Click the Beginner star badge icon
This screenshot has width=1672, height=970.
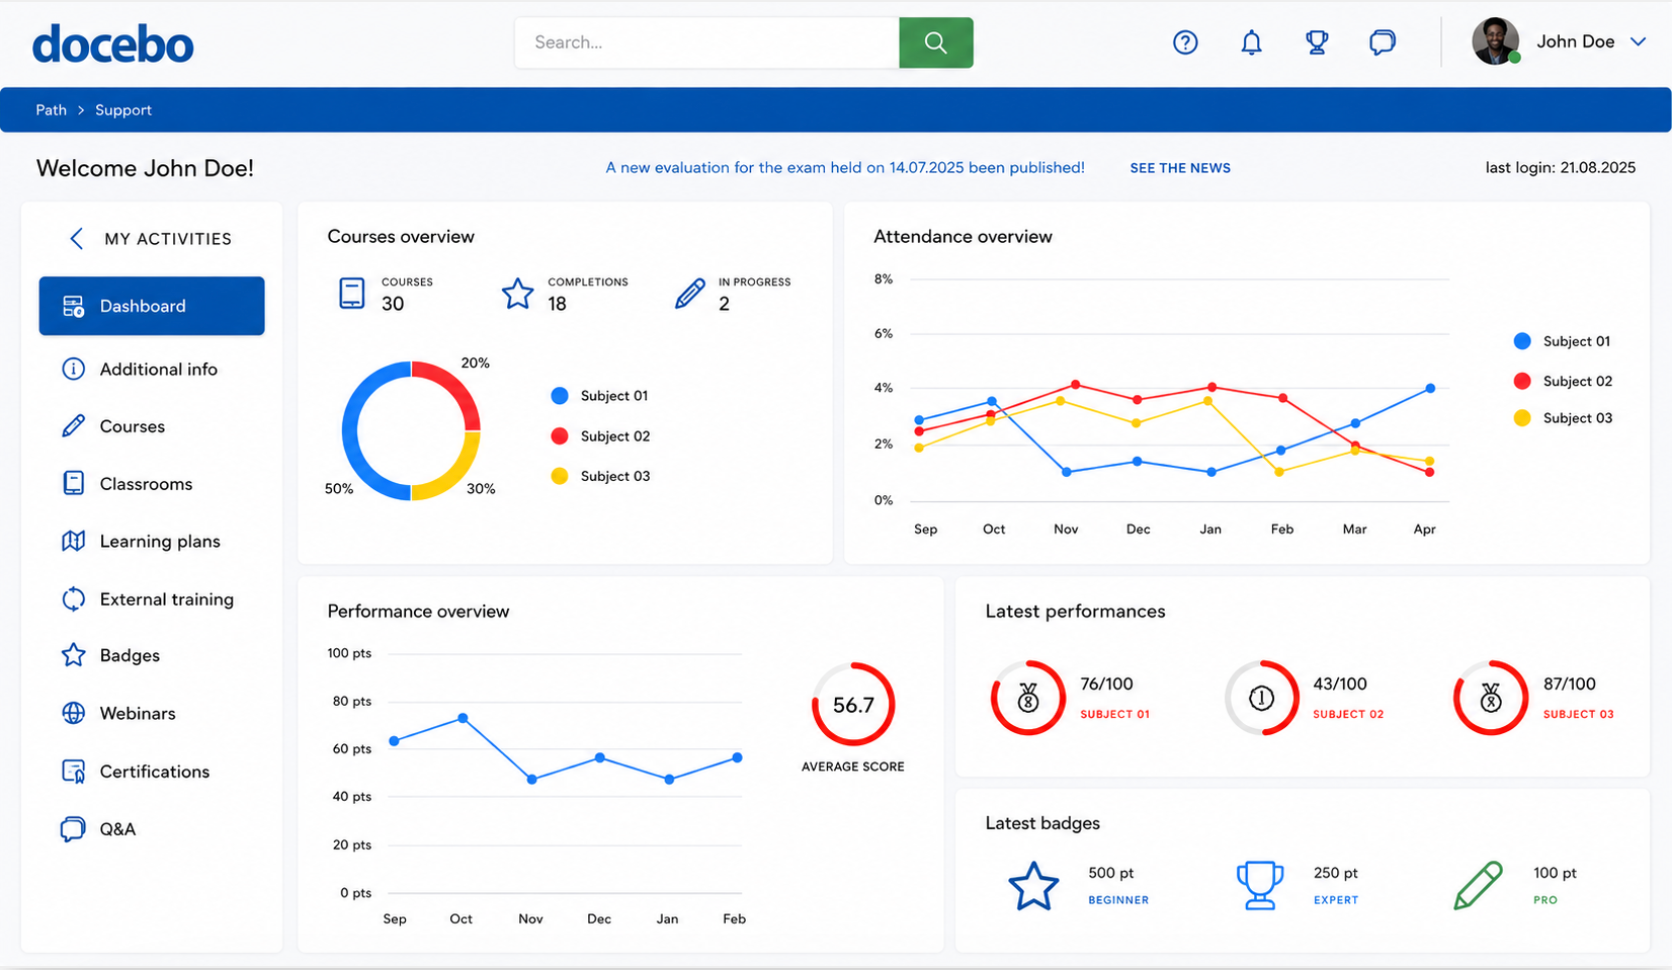pyautogui.click(x=1033, y=885)
